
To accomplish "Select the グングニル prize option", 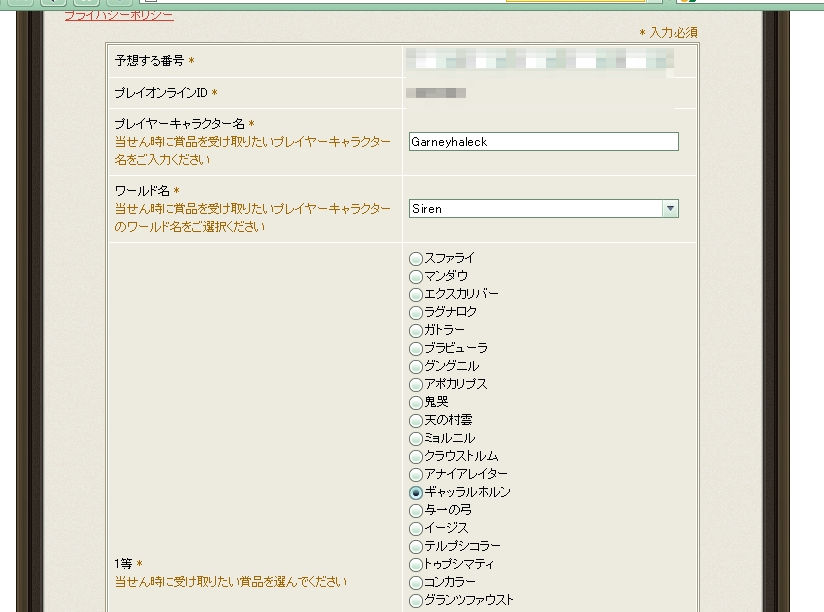I will pyautogui.click(x=416, y=366).
